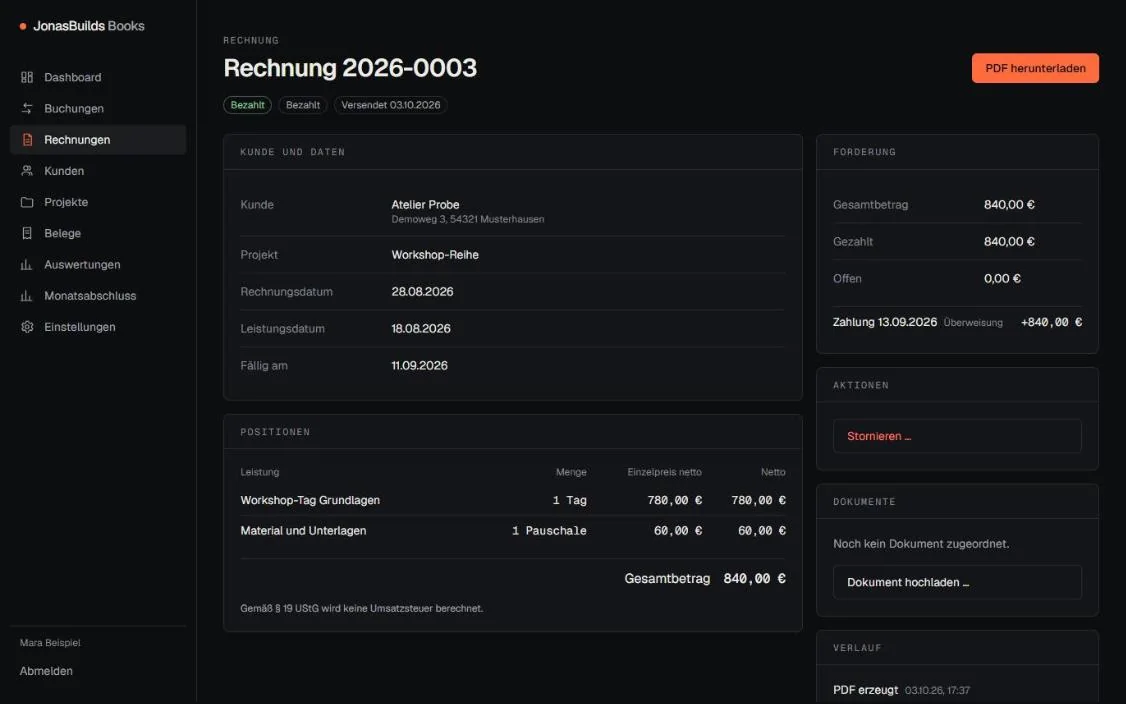
Task: Click the +840,00 € payment amount
Action: [1051, 323]
